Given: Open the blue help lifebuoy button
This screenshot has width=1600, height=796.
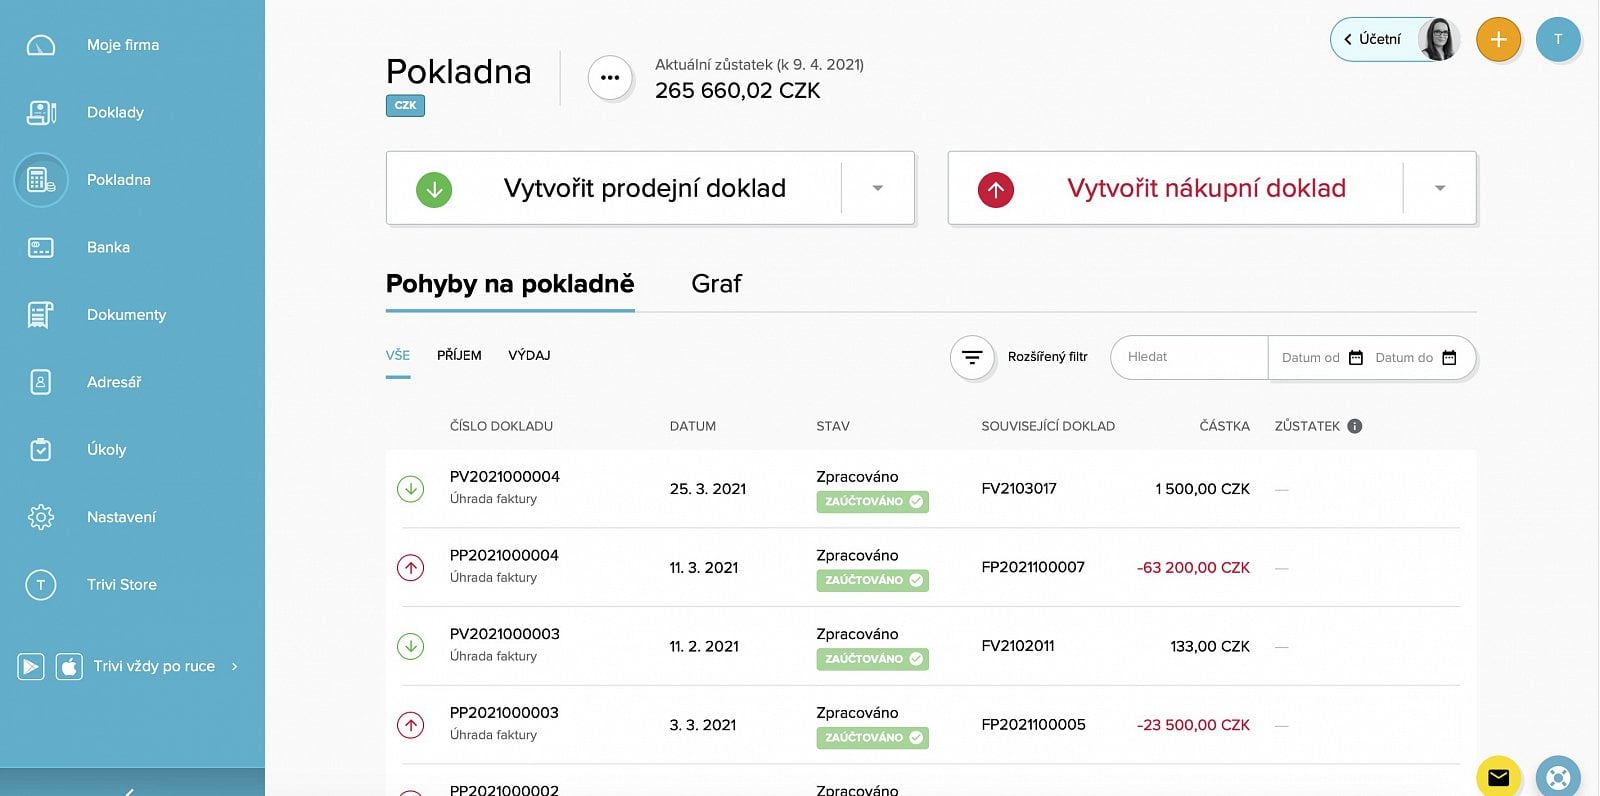Looking at the screenshot, I should (1558, 777).
